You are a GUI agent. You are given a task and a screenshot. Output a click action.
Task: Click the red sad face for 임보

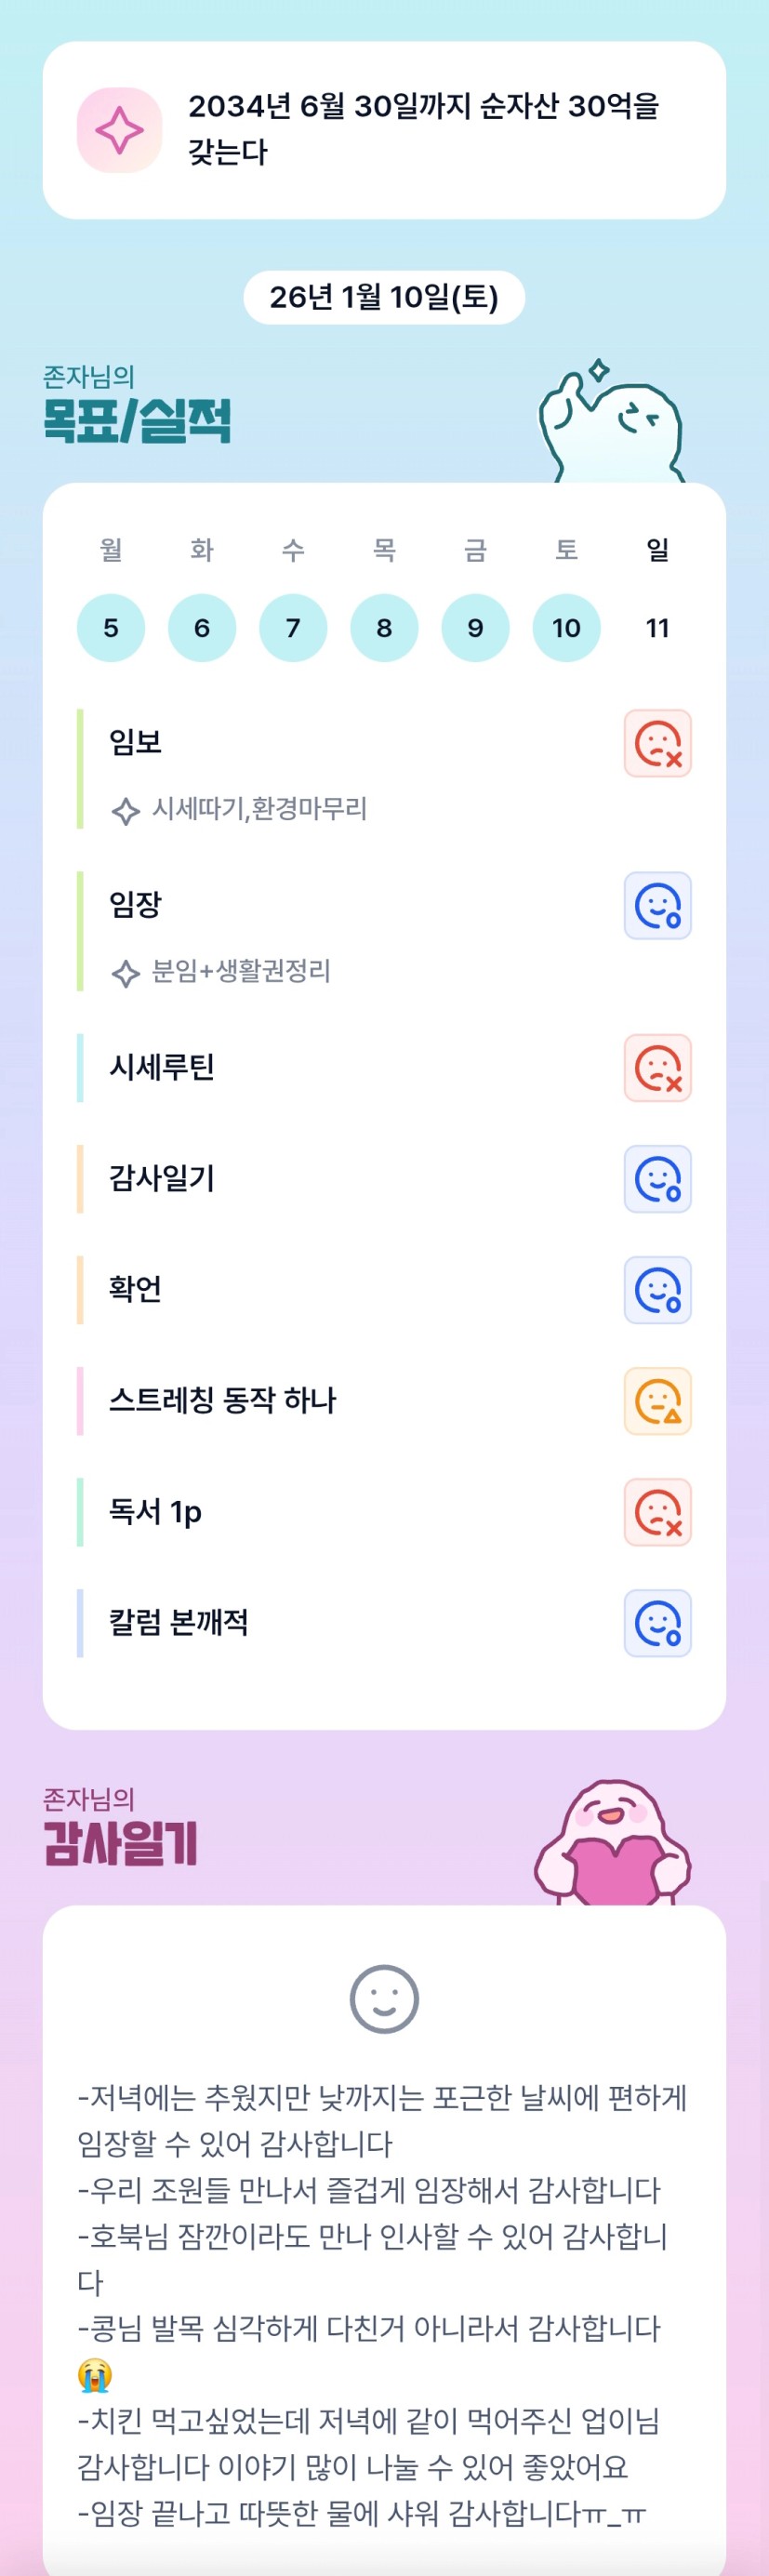pos(657,743)
